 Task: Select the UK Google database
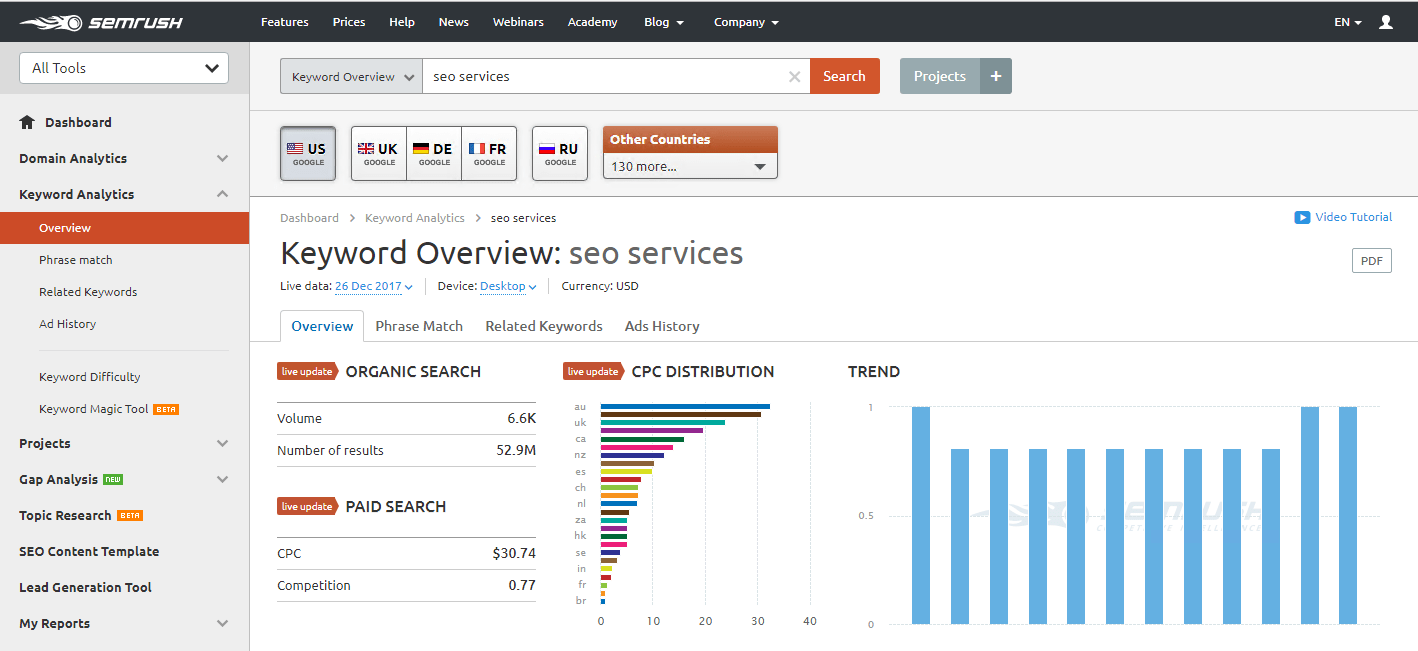coord(379,154)
